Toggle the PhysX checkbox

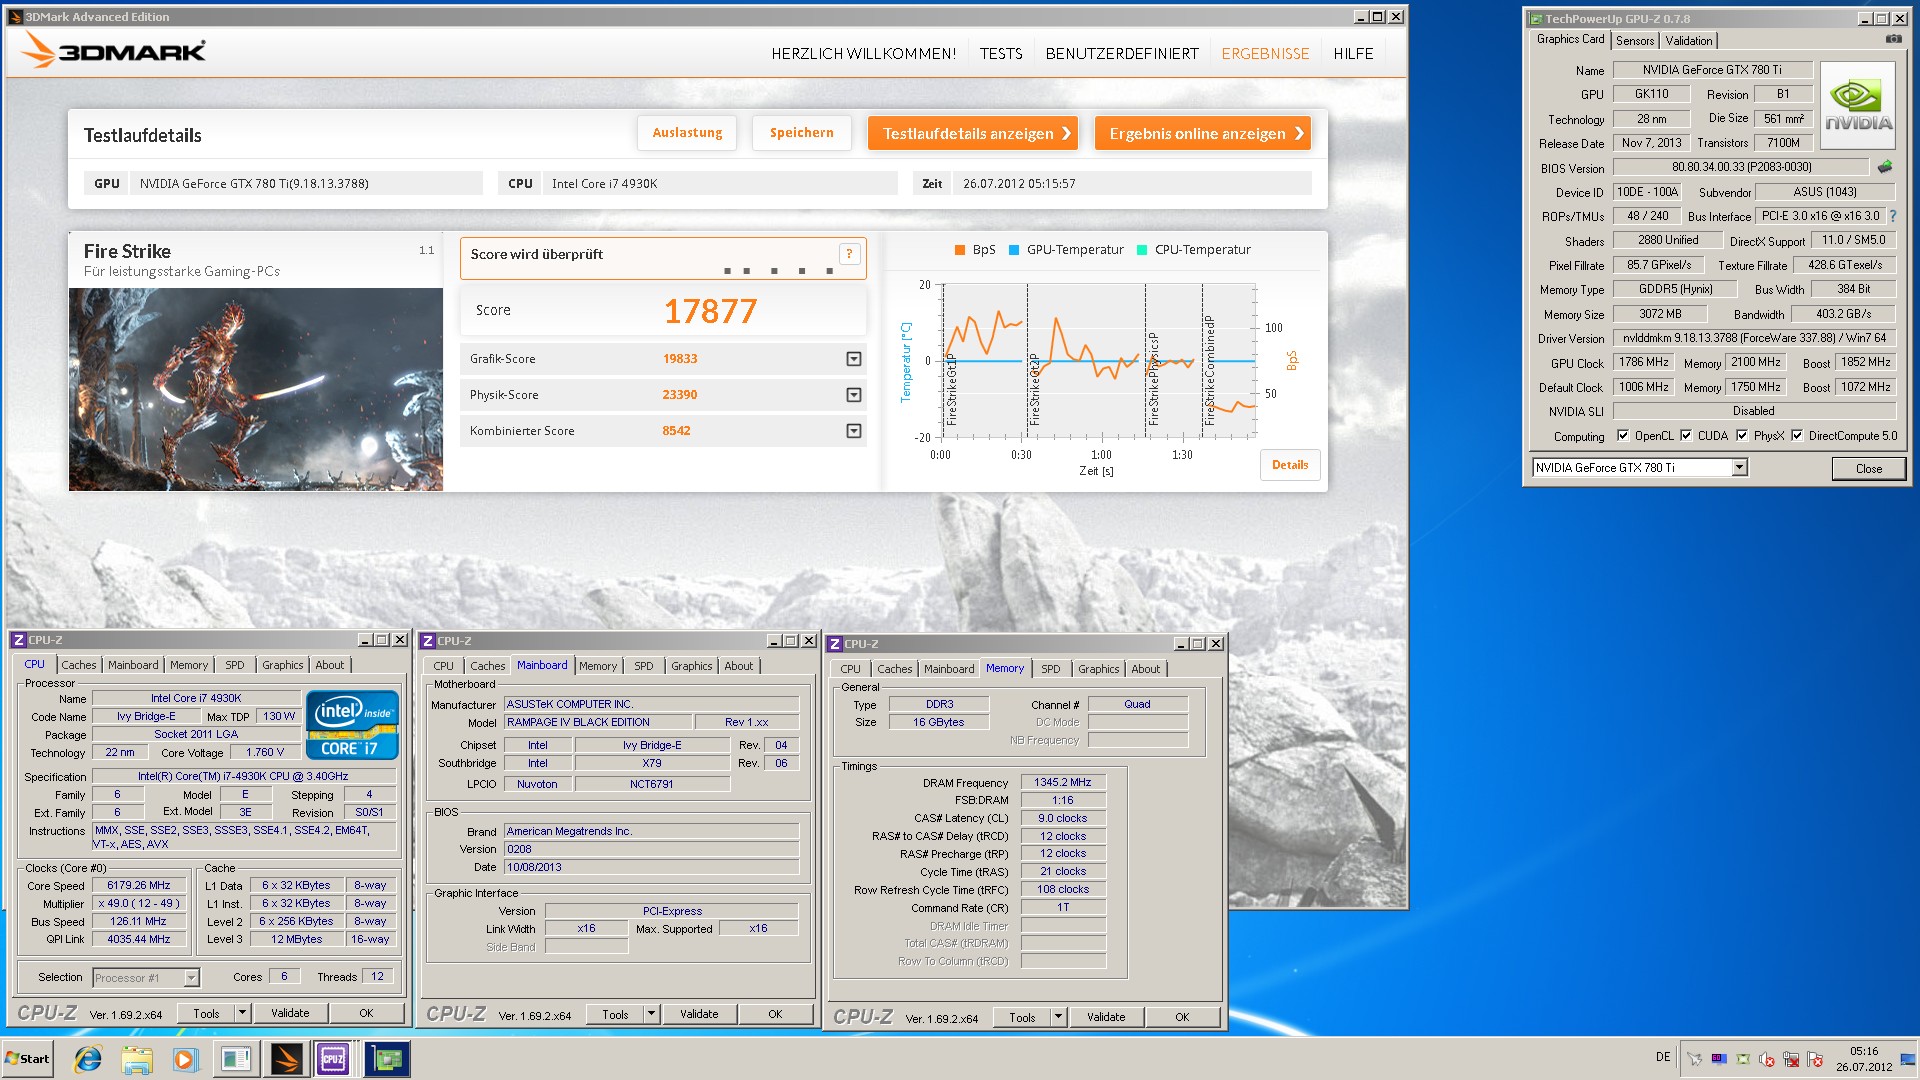1742,436
